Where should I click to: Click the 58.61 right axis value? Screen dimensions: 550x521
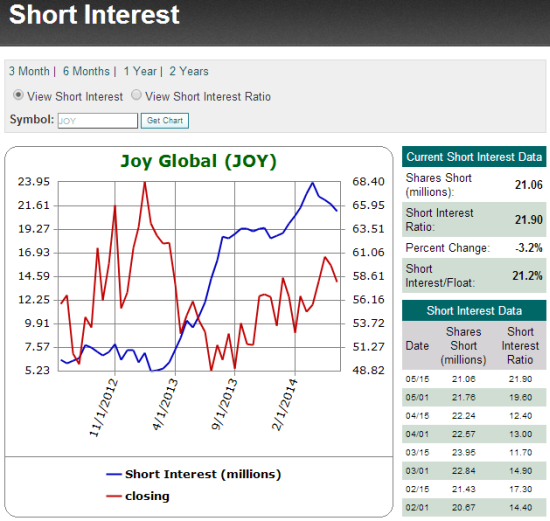click(368, 276)
